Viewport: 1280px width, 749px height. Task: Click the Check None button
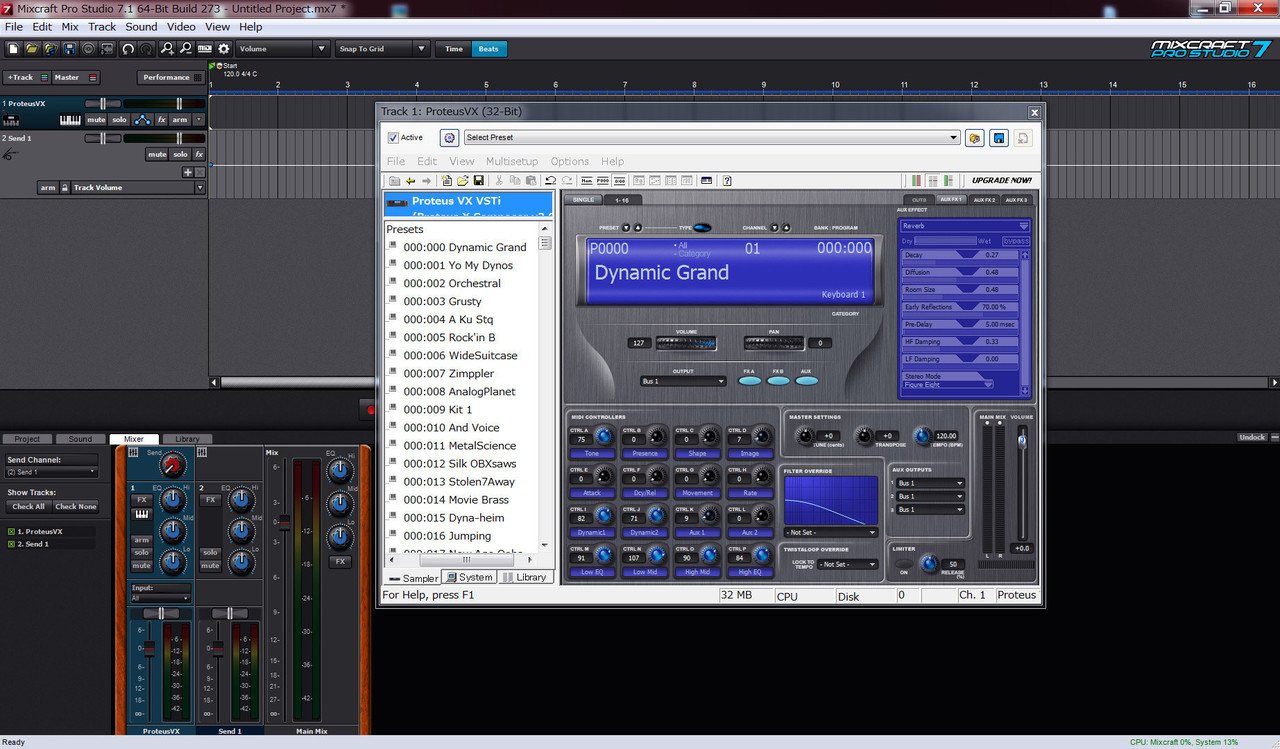[76, 506]
